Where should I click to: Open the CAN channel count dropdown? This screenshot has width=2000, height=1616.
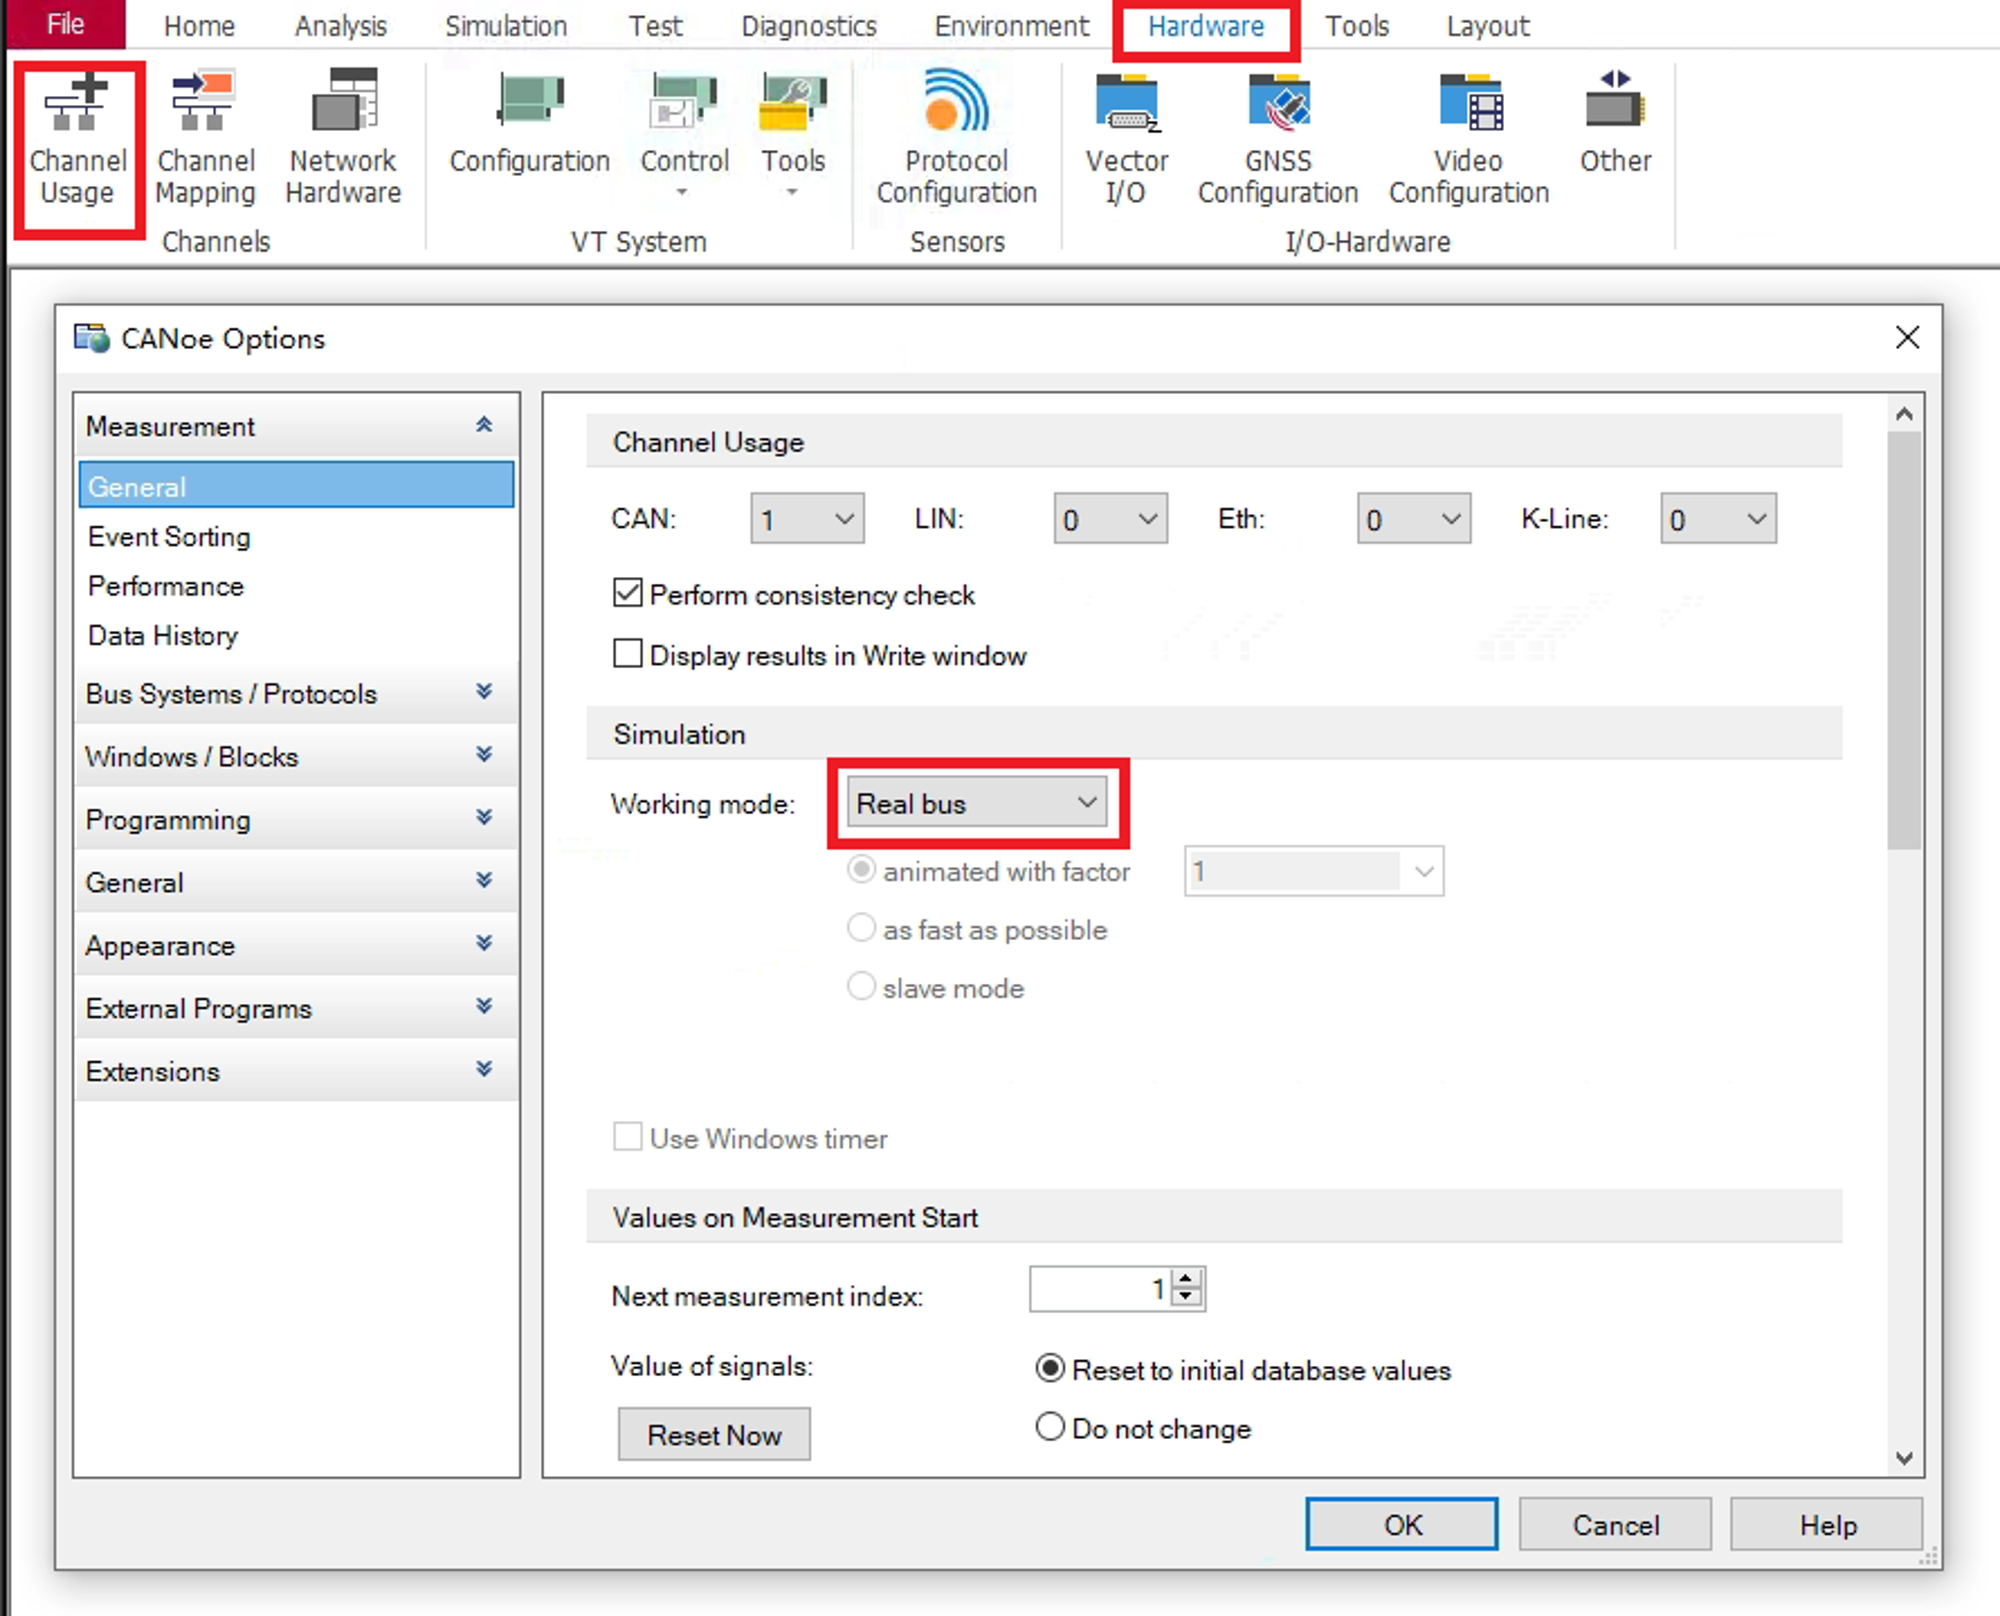(x=807, y=518)
